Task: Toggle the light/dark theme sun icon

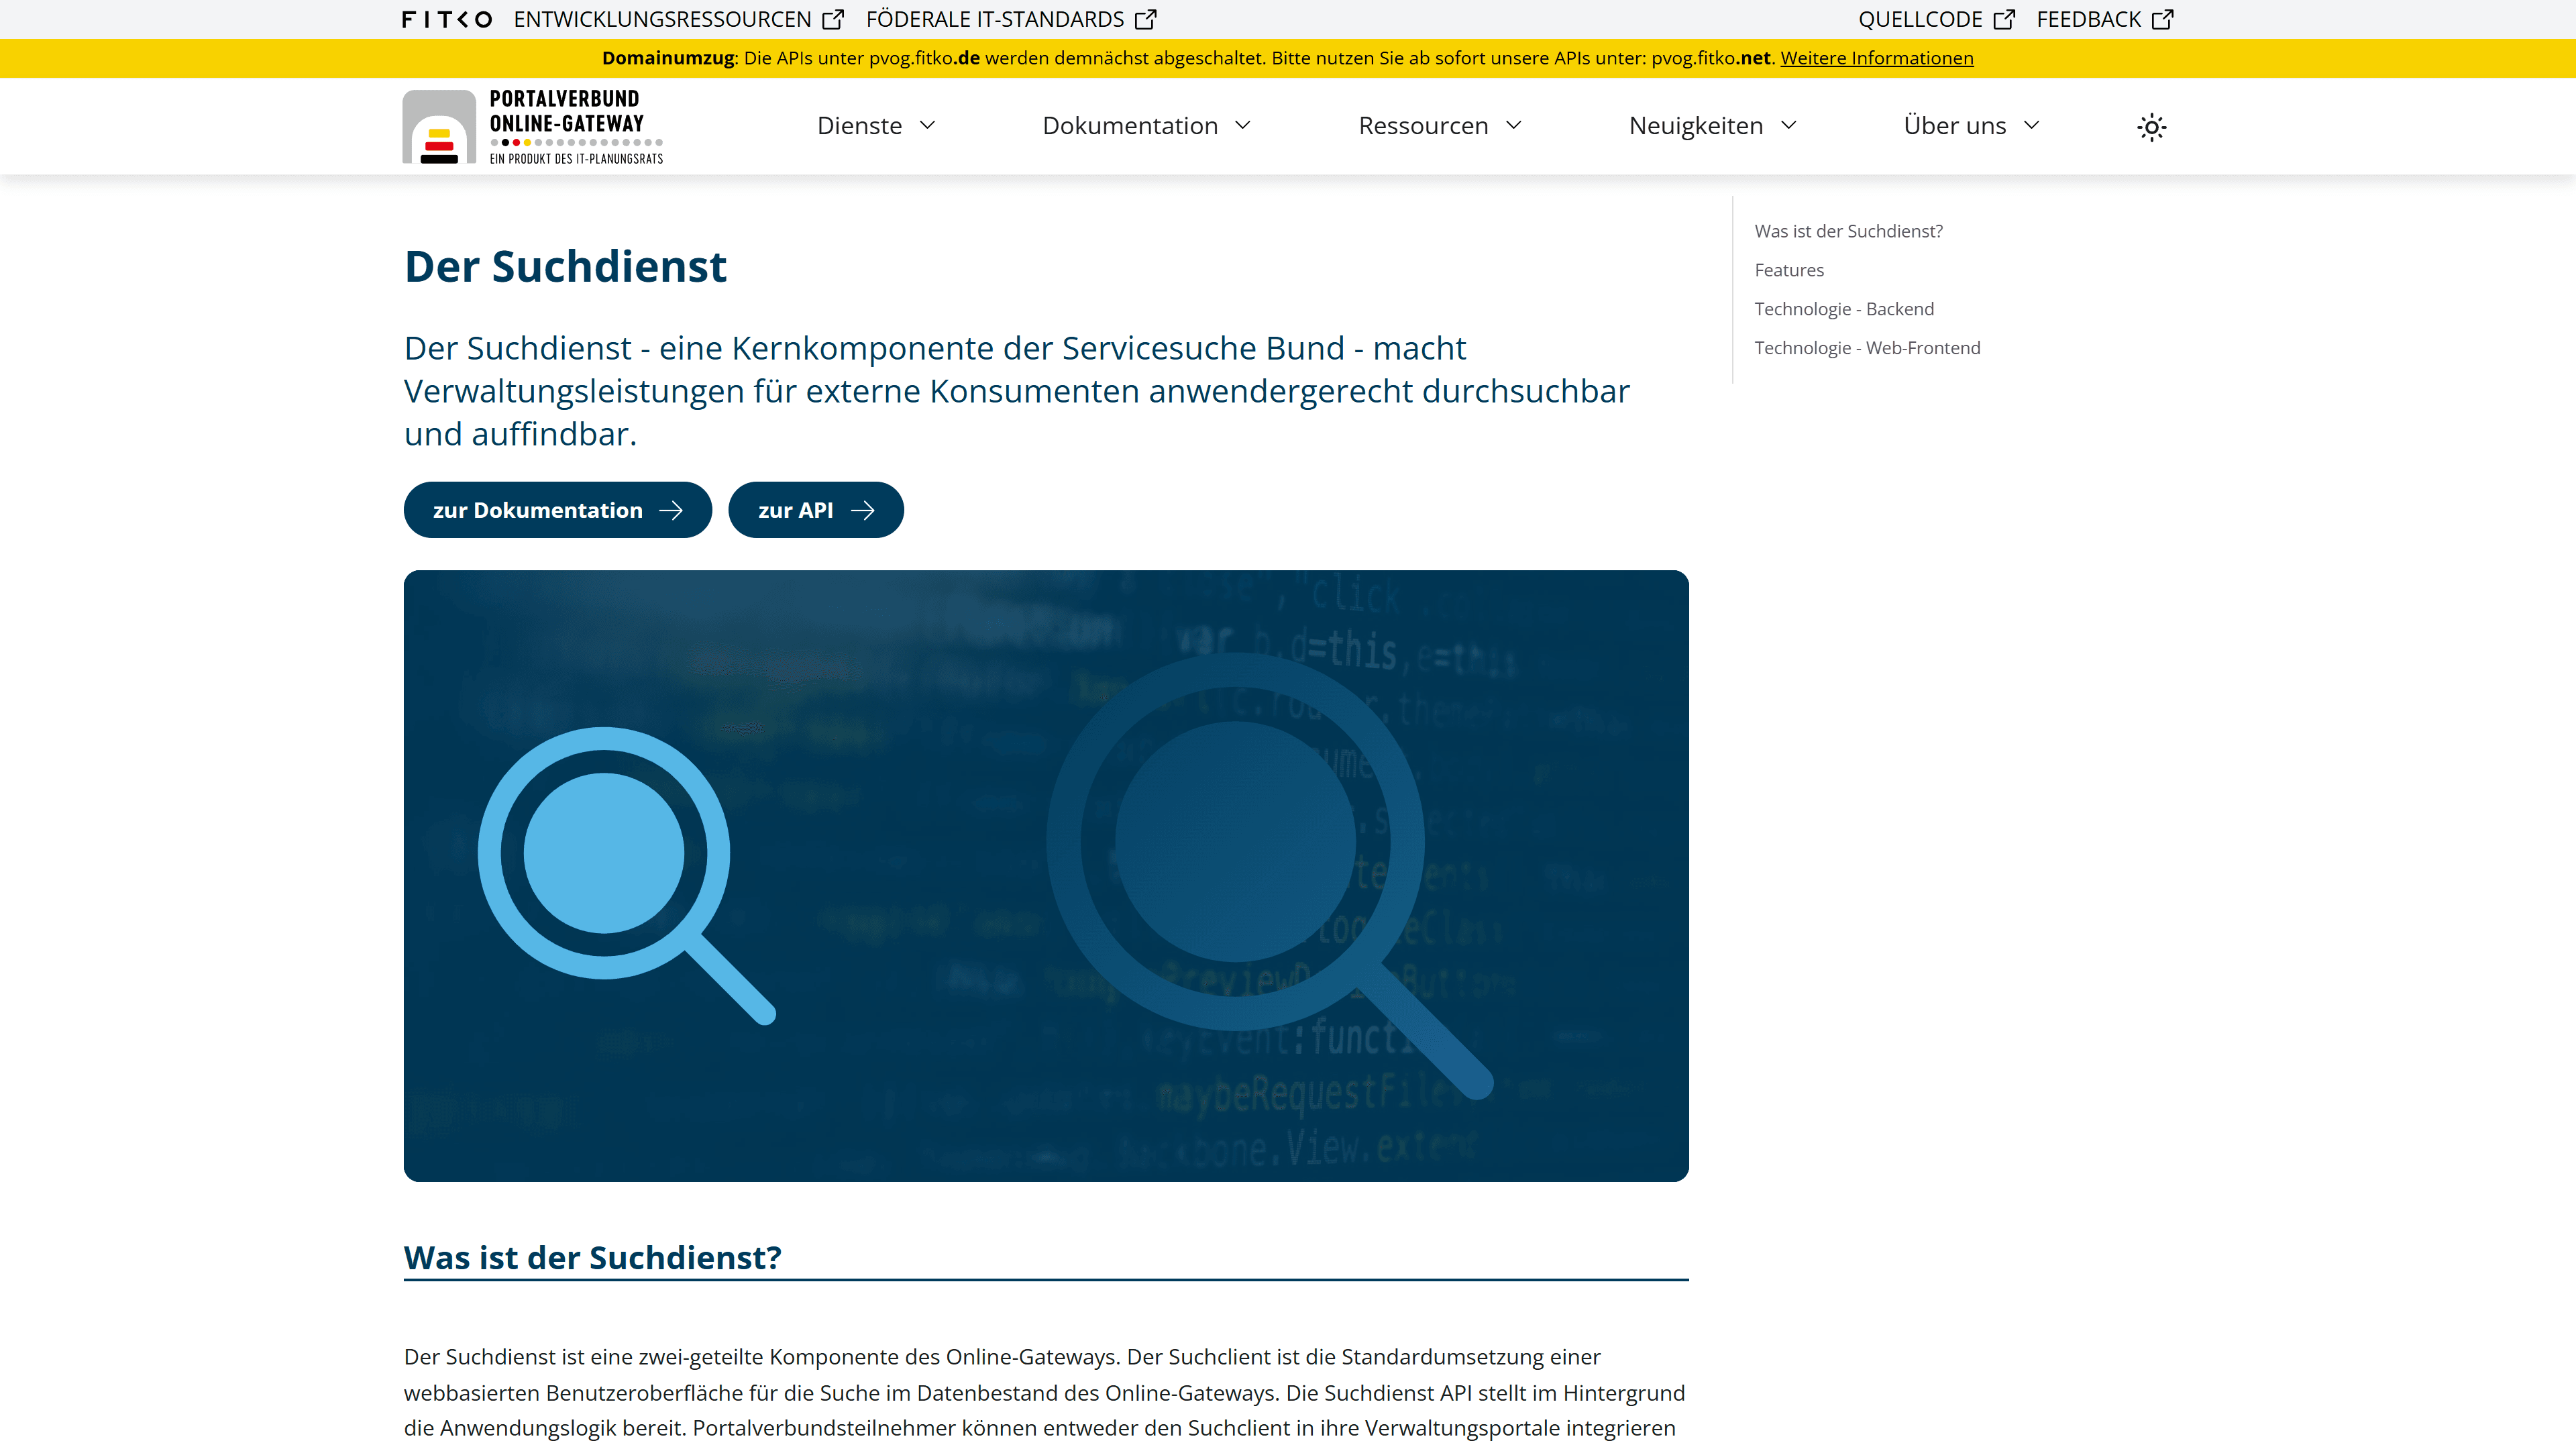Action: tap(2151, 127)
